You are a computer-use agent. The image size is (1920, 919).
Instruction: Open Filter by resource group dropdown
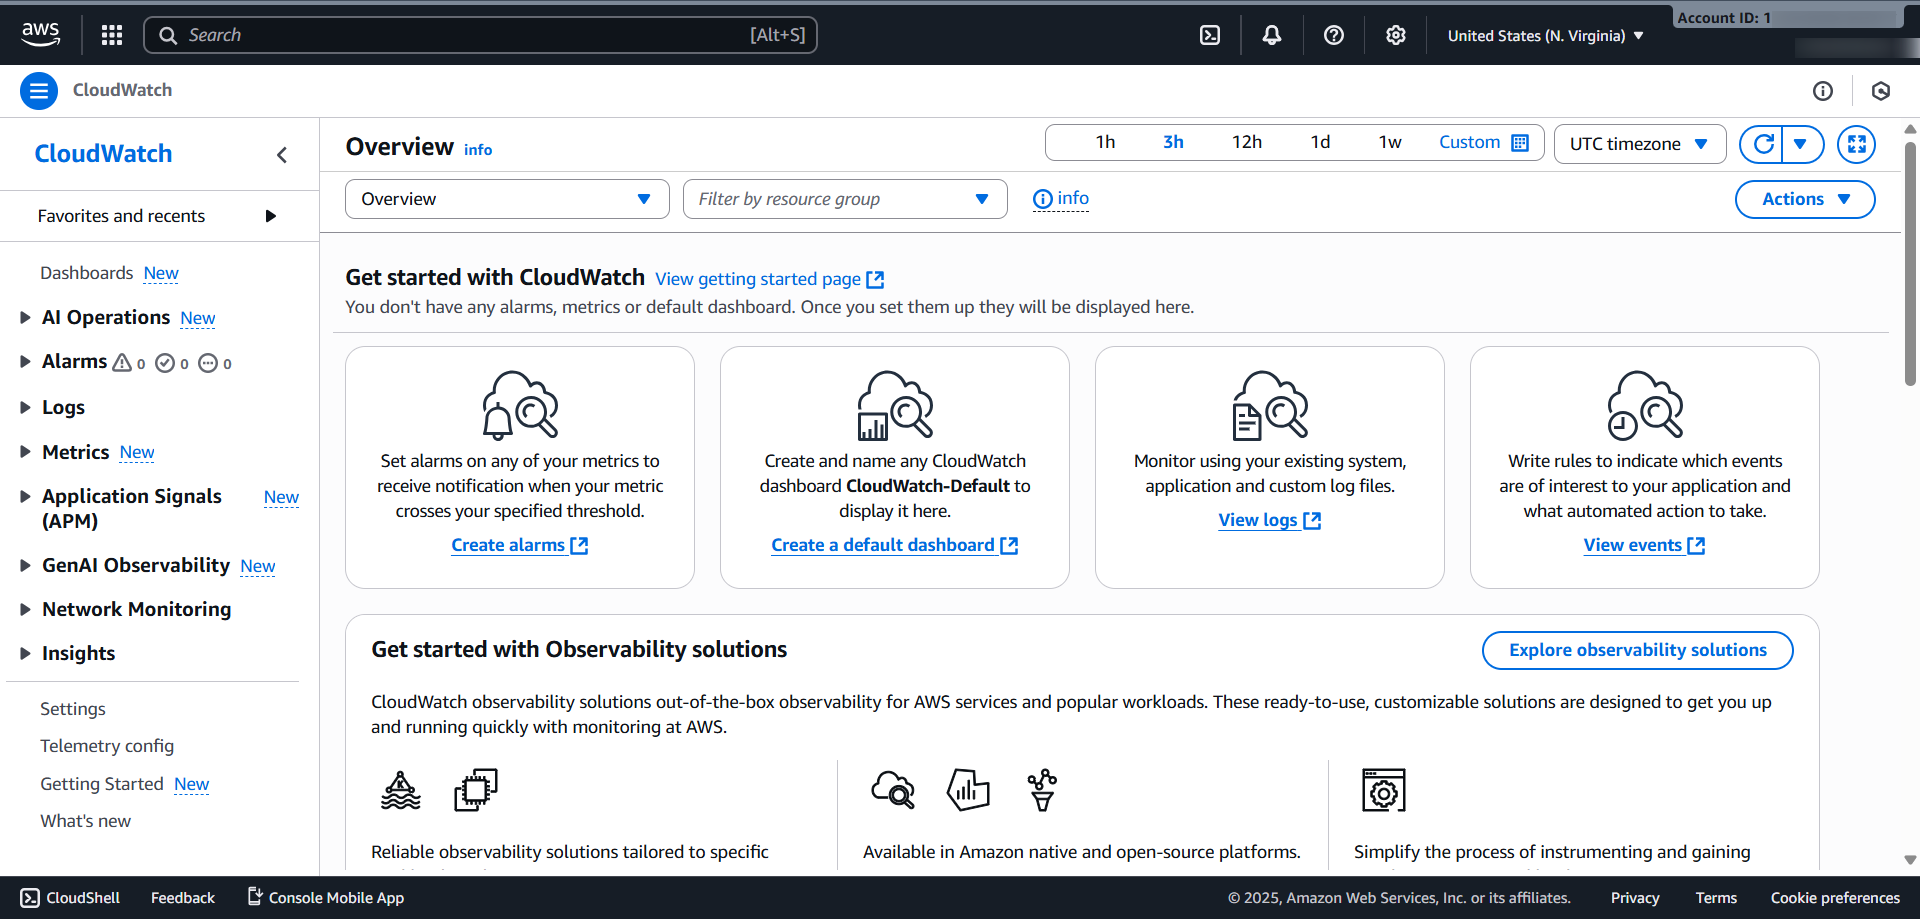845,199
